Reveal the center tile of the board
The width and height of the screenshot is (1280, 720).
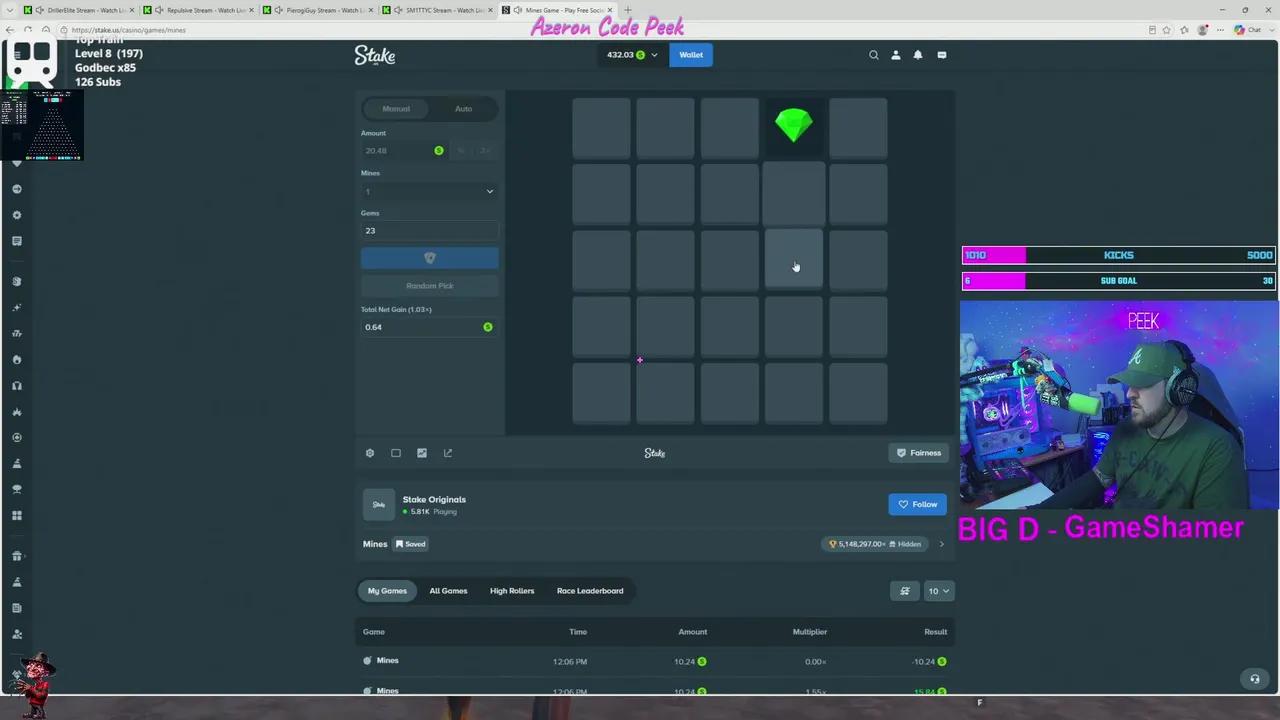[729, 260]
